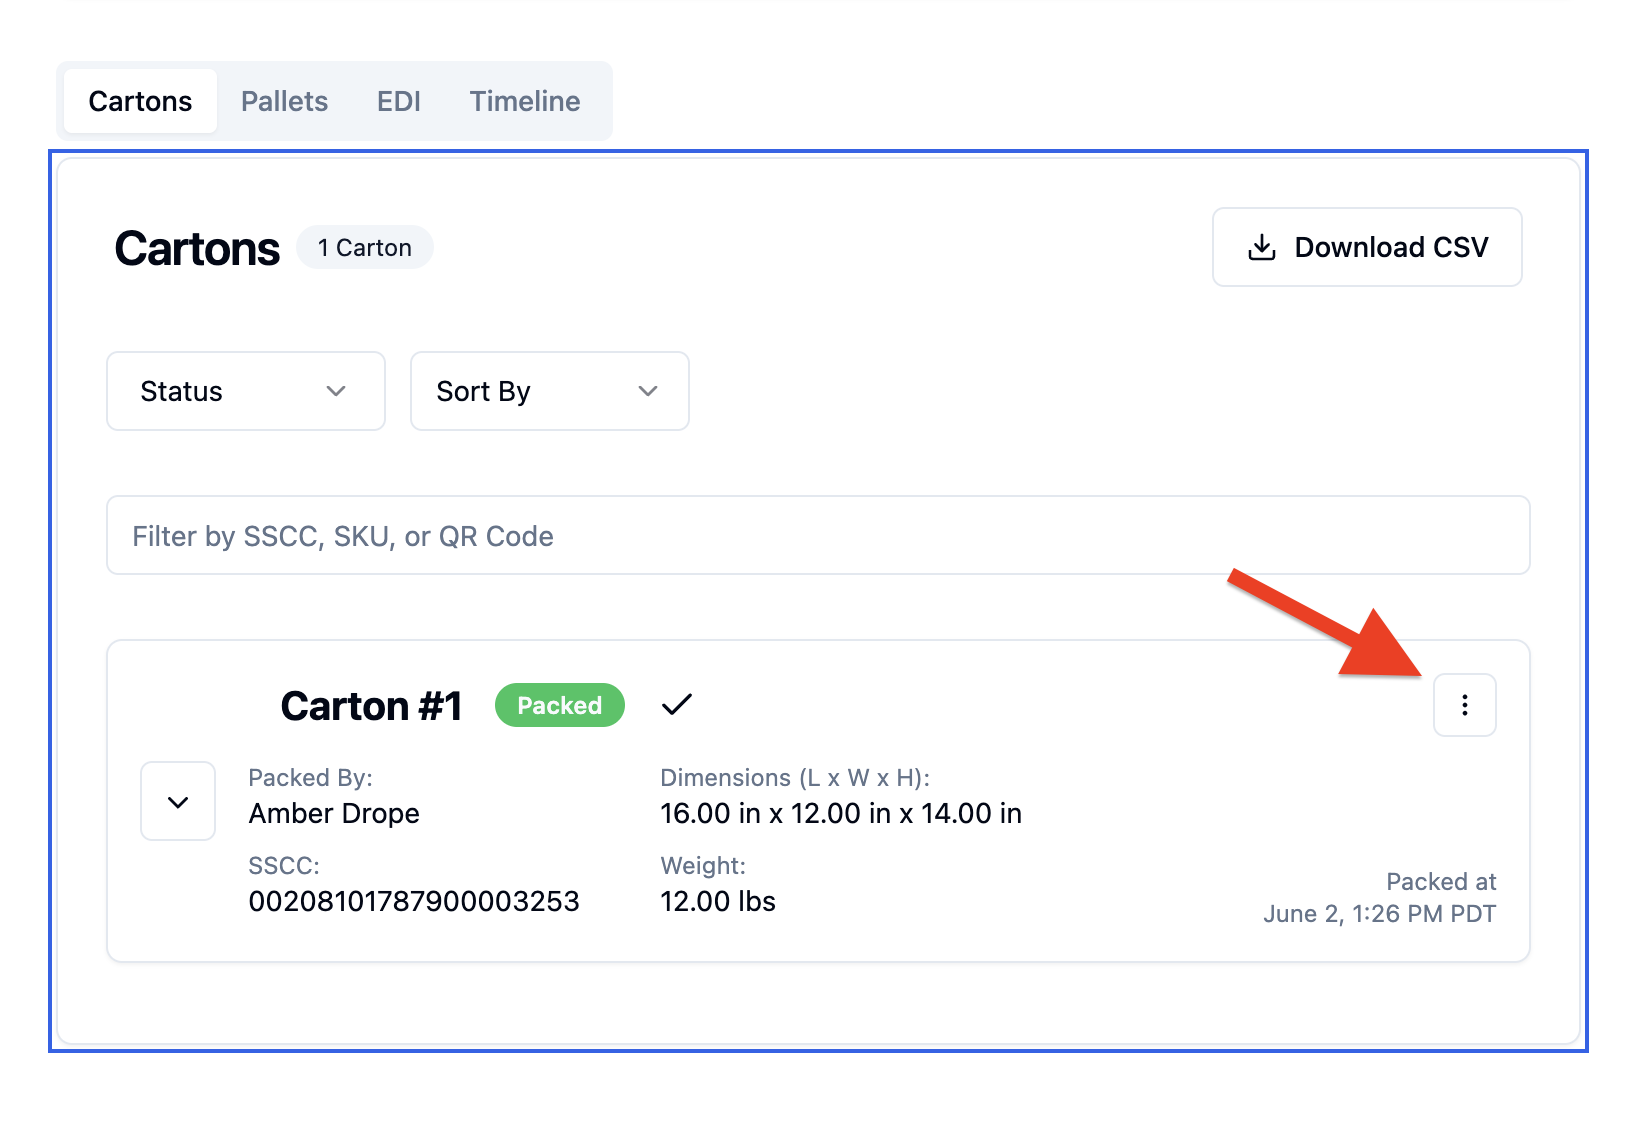Expand Carton #1 details with chevron
The height and width of the screenshot is (1148, 1630).
pos(178,801)
